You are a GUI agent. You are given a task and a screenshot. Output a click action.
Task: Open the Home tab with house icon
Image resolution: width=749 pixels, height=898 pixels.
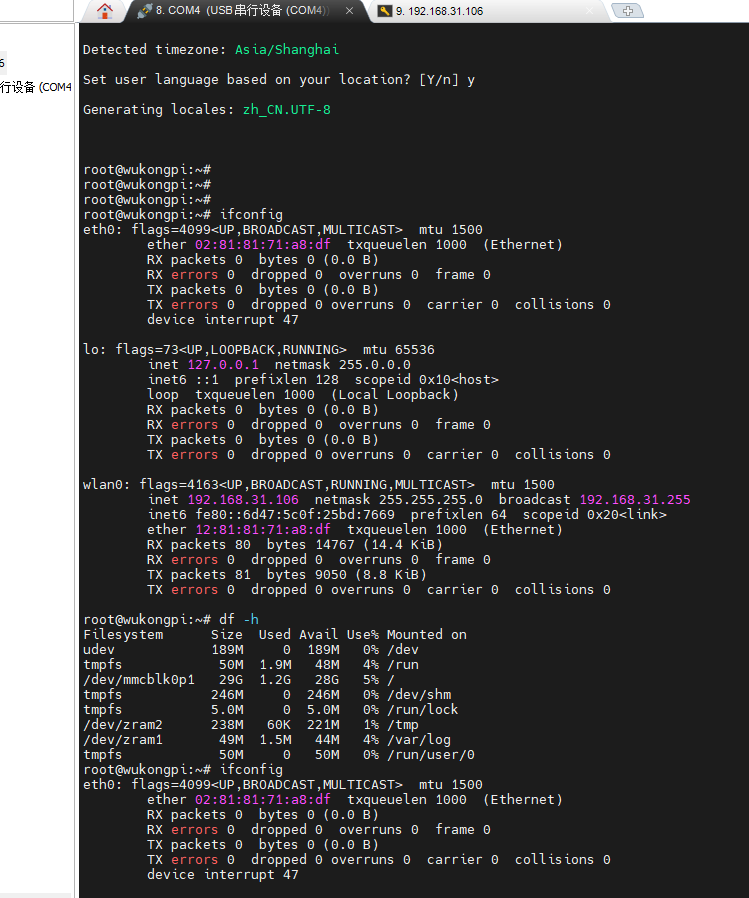coord(105,10)
